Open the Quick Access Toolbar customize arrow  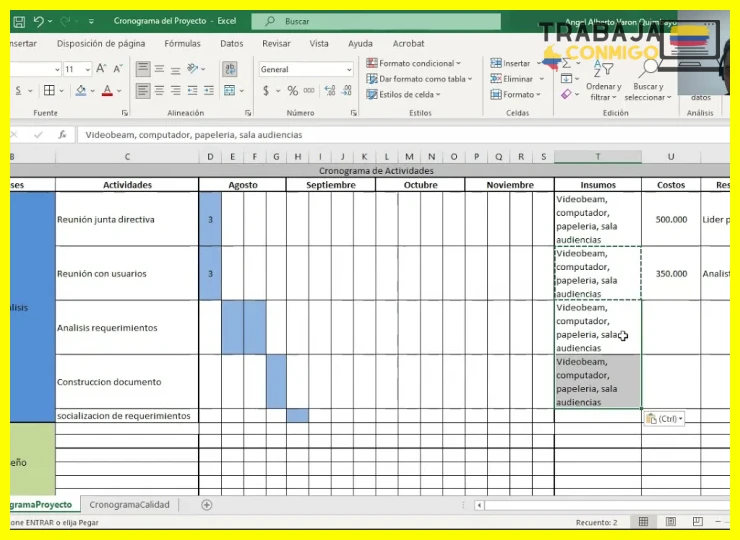[91, 21]
